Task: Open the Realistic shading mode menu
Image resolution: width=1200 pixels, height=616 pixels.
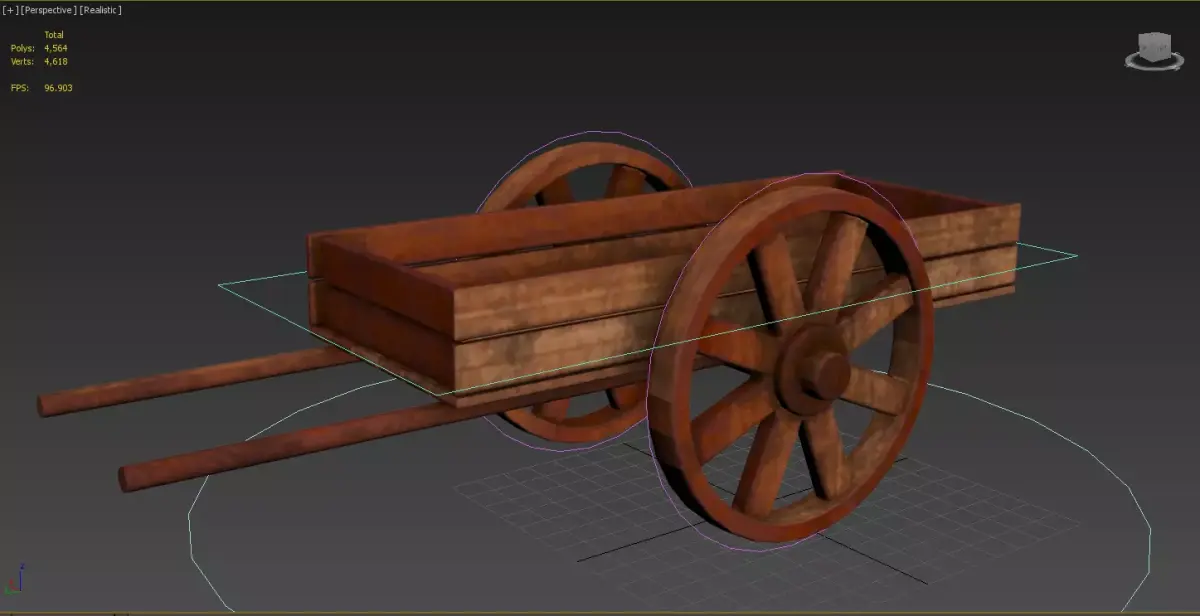Action: coord(100,10)
